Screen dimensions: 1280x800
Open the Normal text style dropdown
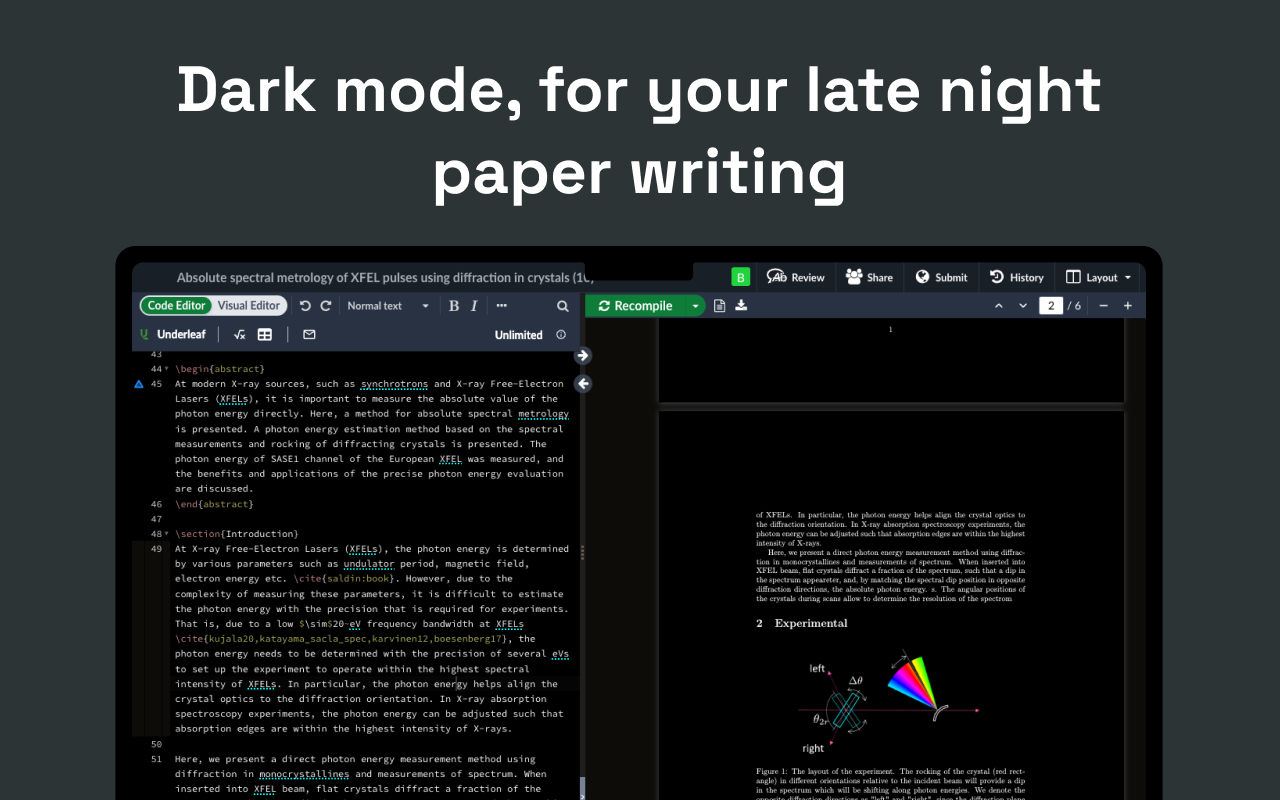(x=390, y=305)
